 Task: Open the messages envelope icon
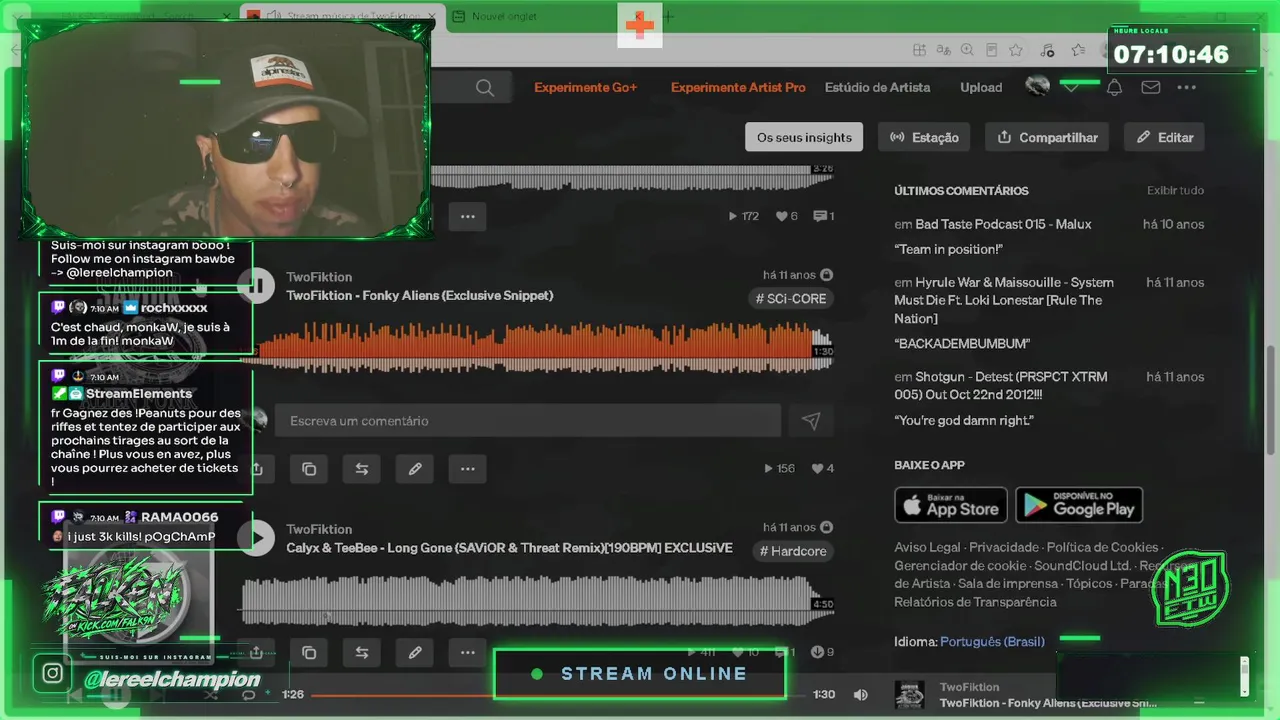tap(1151, 88)
